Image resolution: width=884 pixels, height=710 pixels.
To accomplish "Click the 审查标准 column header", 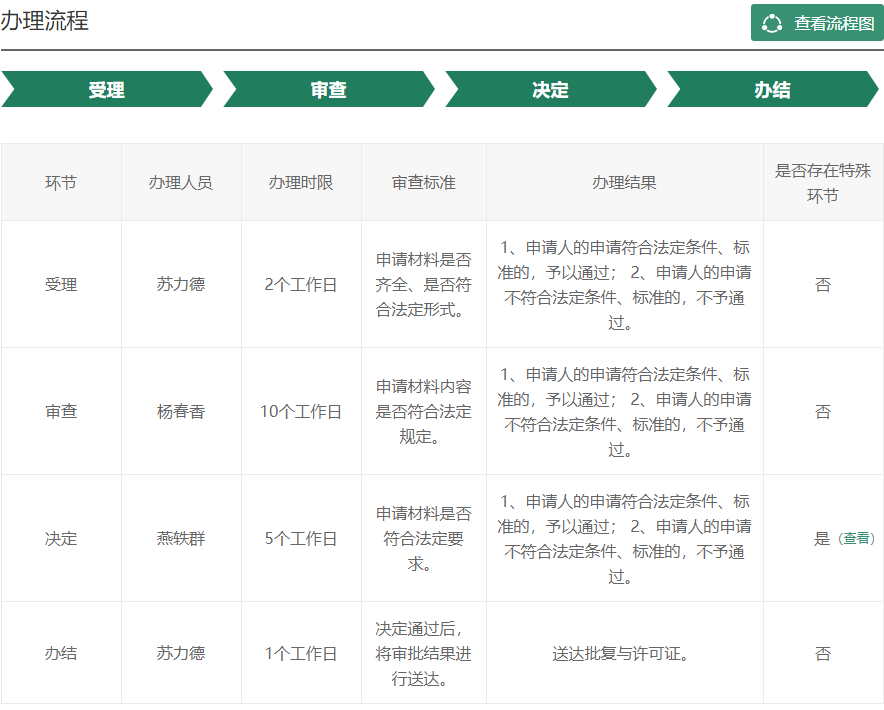I will click(424, 182).
